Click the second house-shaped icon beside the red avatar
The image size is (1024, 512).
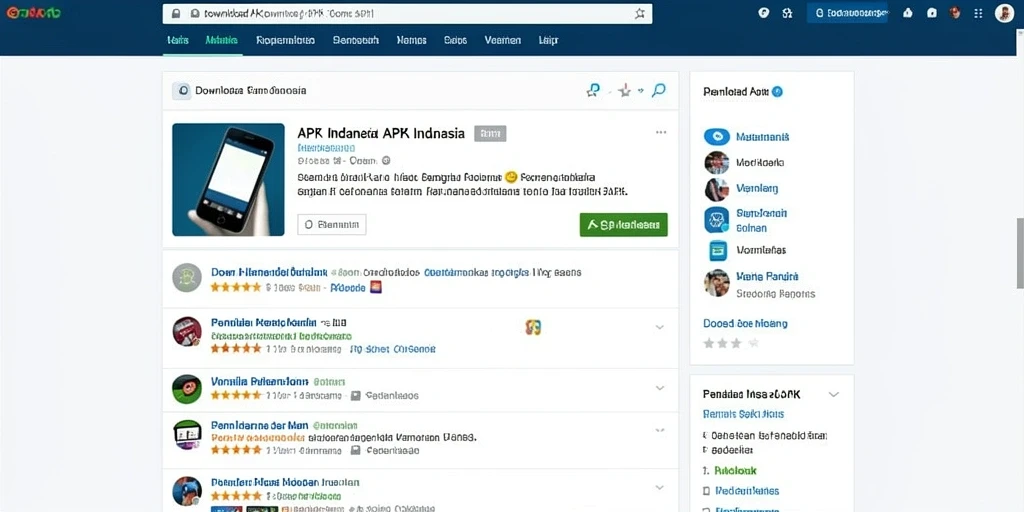click(932, 12)
